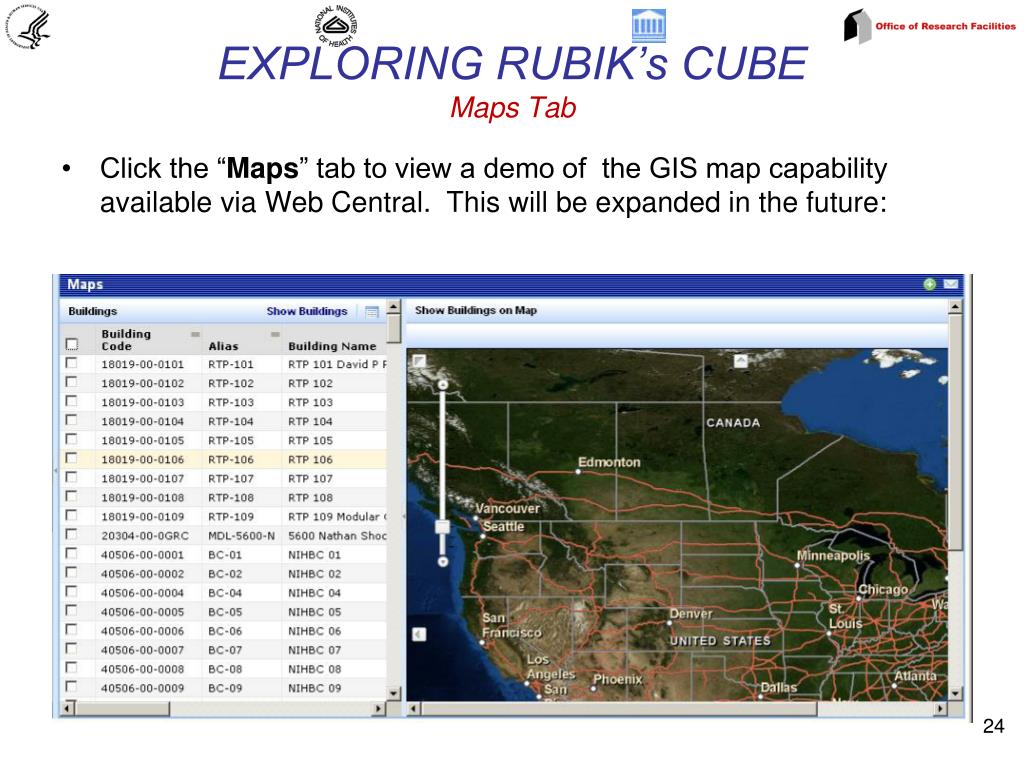The image size is (1024, 768).
Task: Click the left pan arrow on the map
Action: click(x=419, y=634)
